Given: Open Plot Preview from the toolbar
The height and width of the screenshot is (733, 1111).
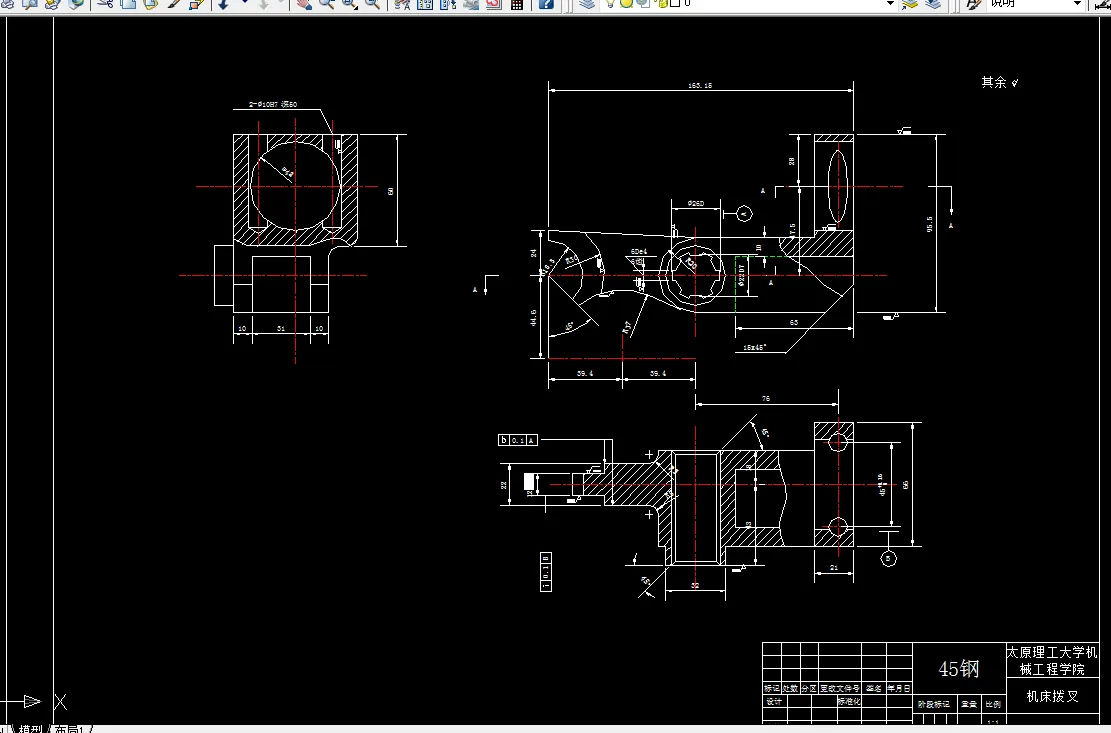Looking at the screenshot, I should (30, 4).
